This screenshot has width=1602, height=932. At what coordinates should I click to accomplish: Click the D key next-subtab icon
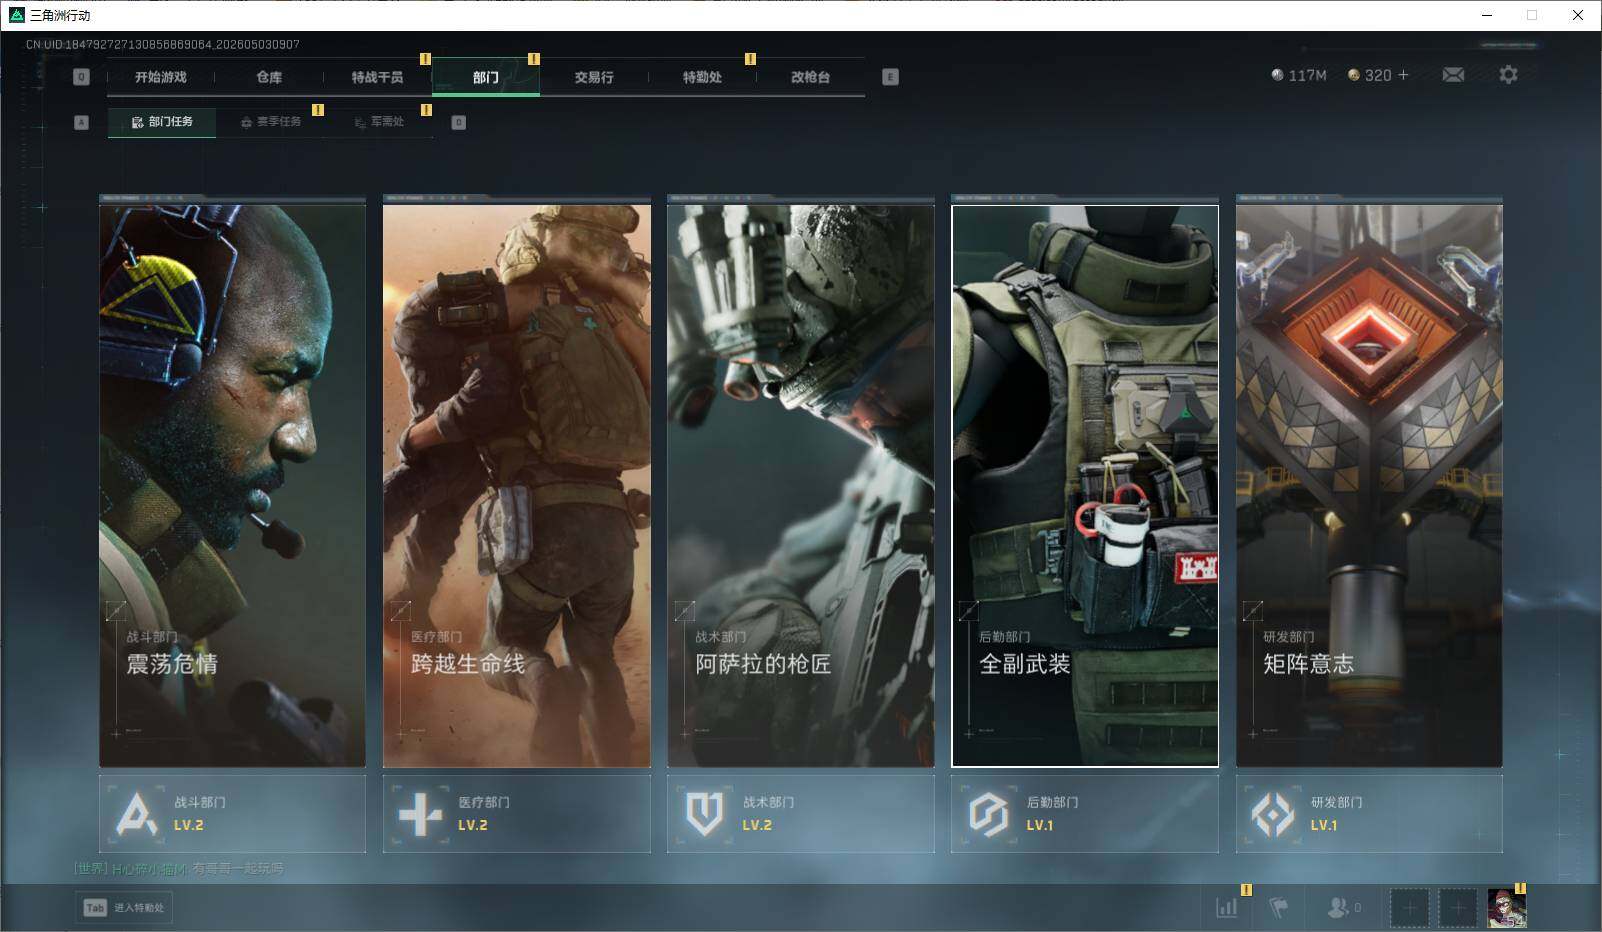[x=459, y=122]
